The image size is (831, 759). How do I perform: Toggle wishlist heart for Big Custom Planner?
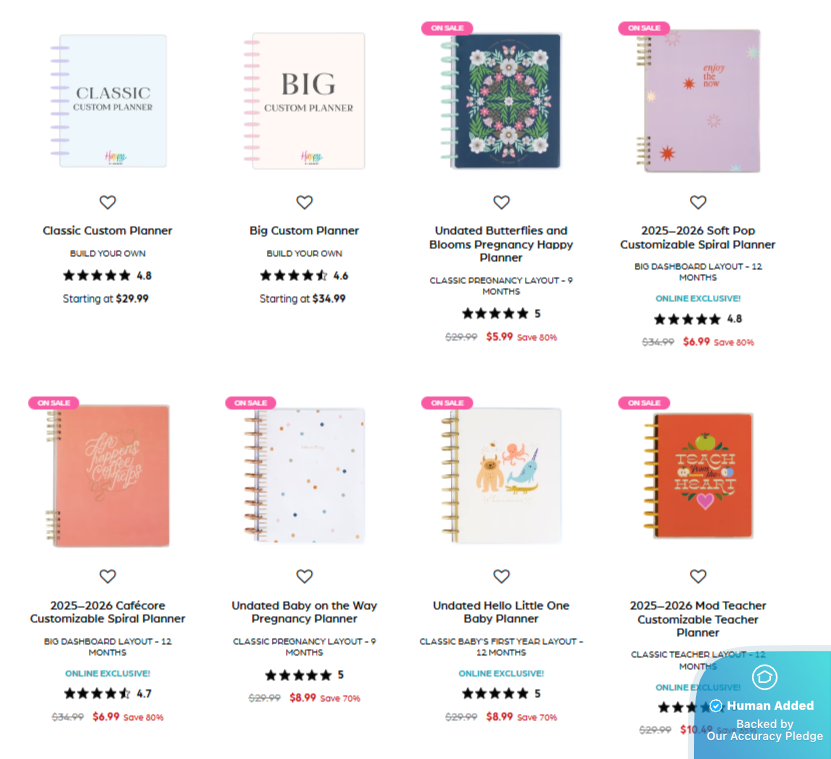coord(304,202)
